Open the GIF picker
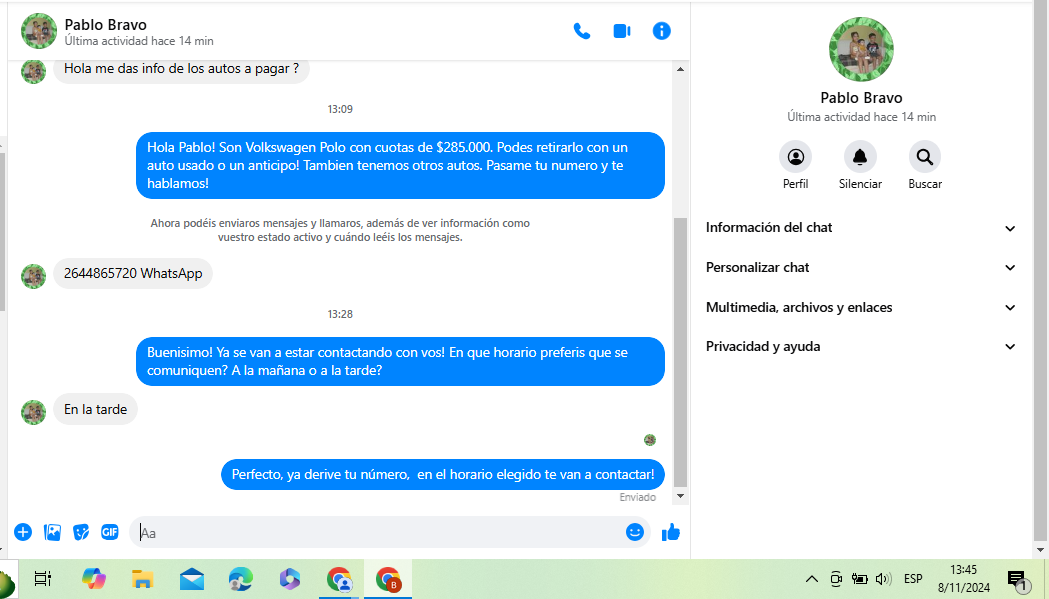This screenshot has width=1049, height=599. pos(110,532)
